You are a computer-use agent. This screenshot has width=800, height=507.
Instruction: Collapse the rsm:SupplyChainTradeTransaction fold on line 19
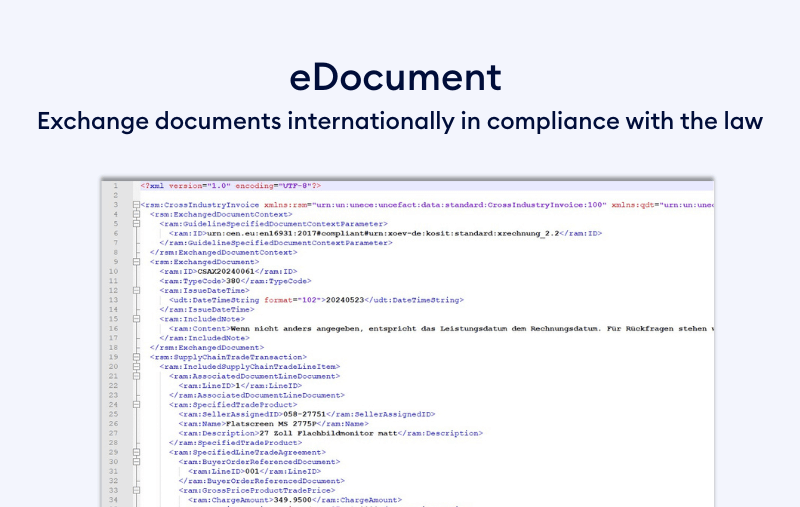coord(136,357)
